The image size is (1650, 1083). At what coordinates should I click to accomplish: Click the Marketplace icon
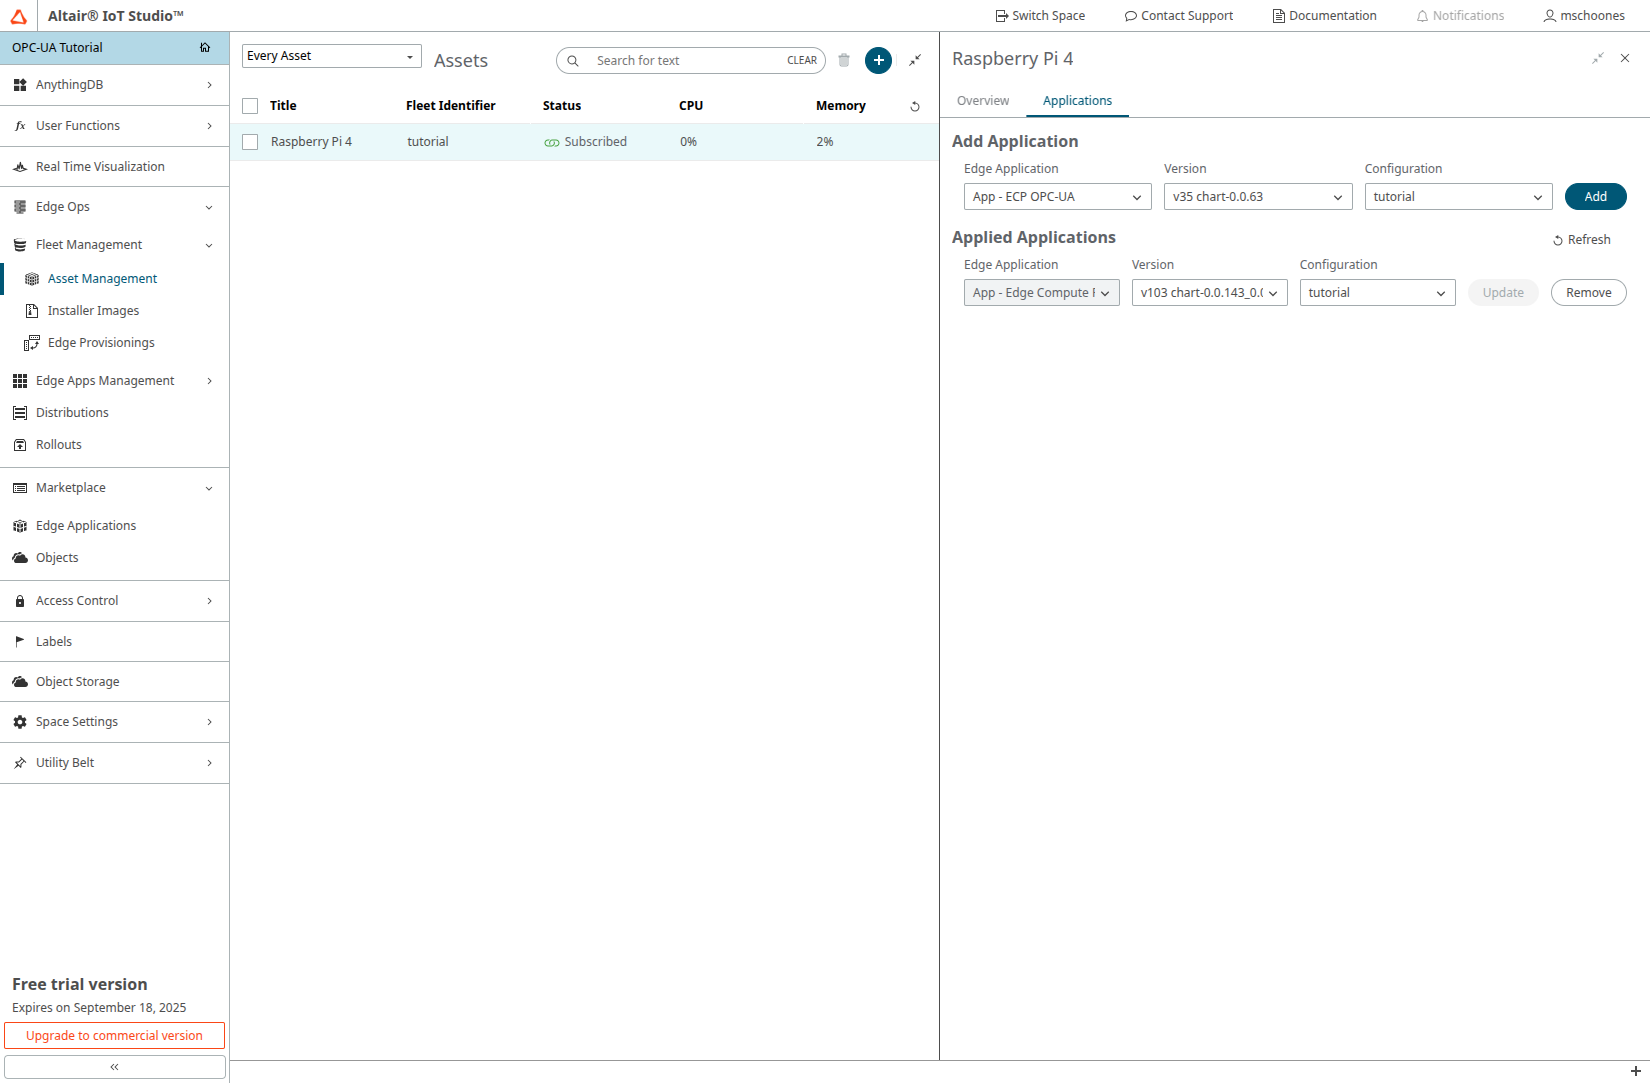click(20, 488)
